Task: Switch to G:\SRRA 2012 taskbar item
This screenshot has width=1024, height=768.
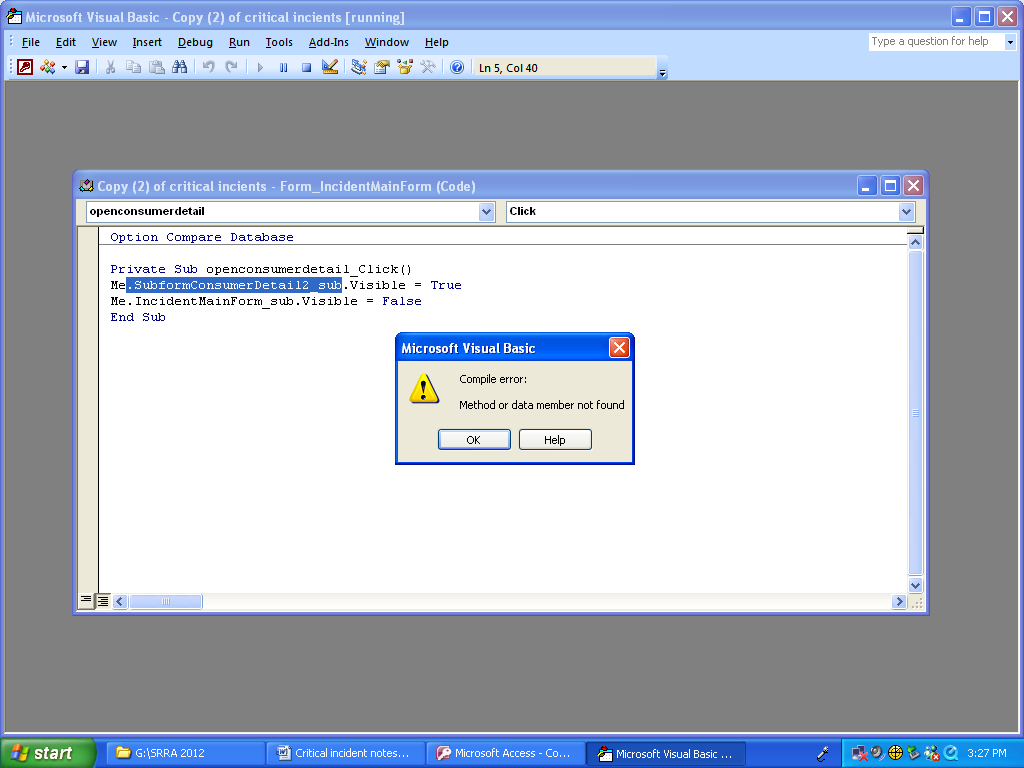Action: pyautogui.click(x=184, y=753)
